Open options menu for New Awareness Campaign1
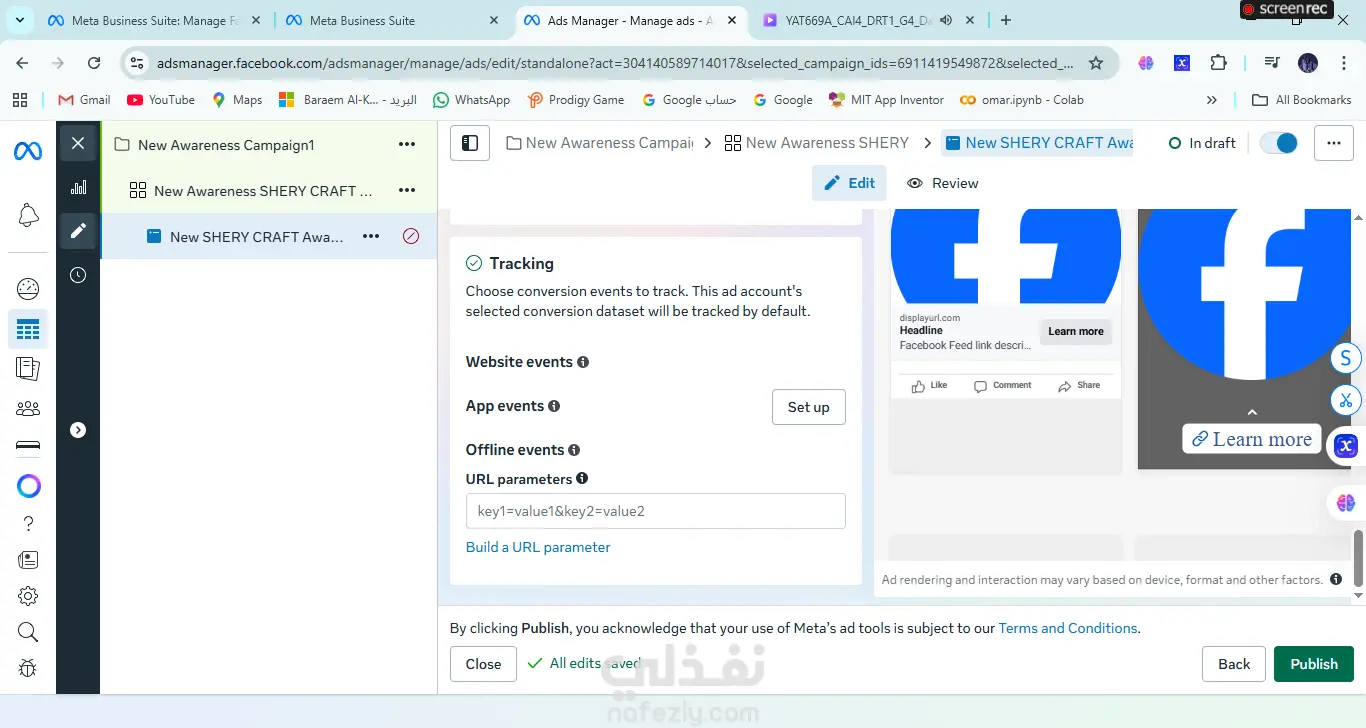The width and height of the screenshot is (1366, 728). [407, 145]
